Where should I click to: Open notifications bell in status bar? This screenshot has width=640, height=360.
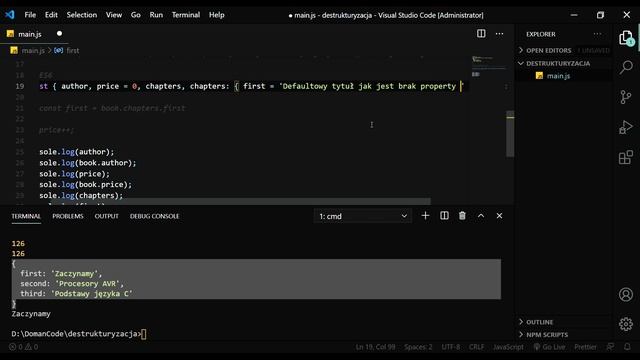tap(627, 347)
